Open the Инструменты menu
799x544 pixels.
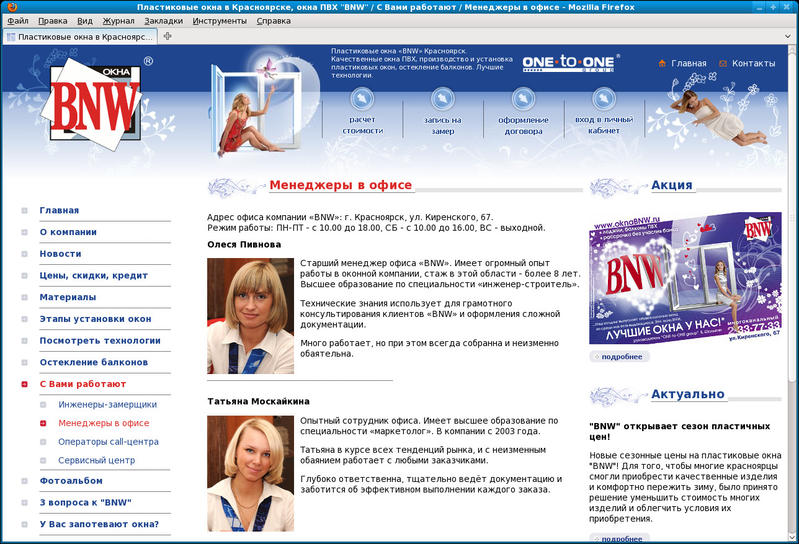pos(219,21)
